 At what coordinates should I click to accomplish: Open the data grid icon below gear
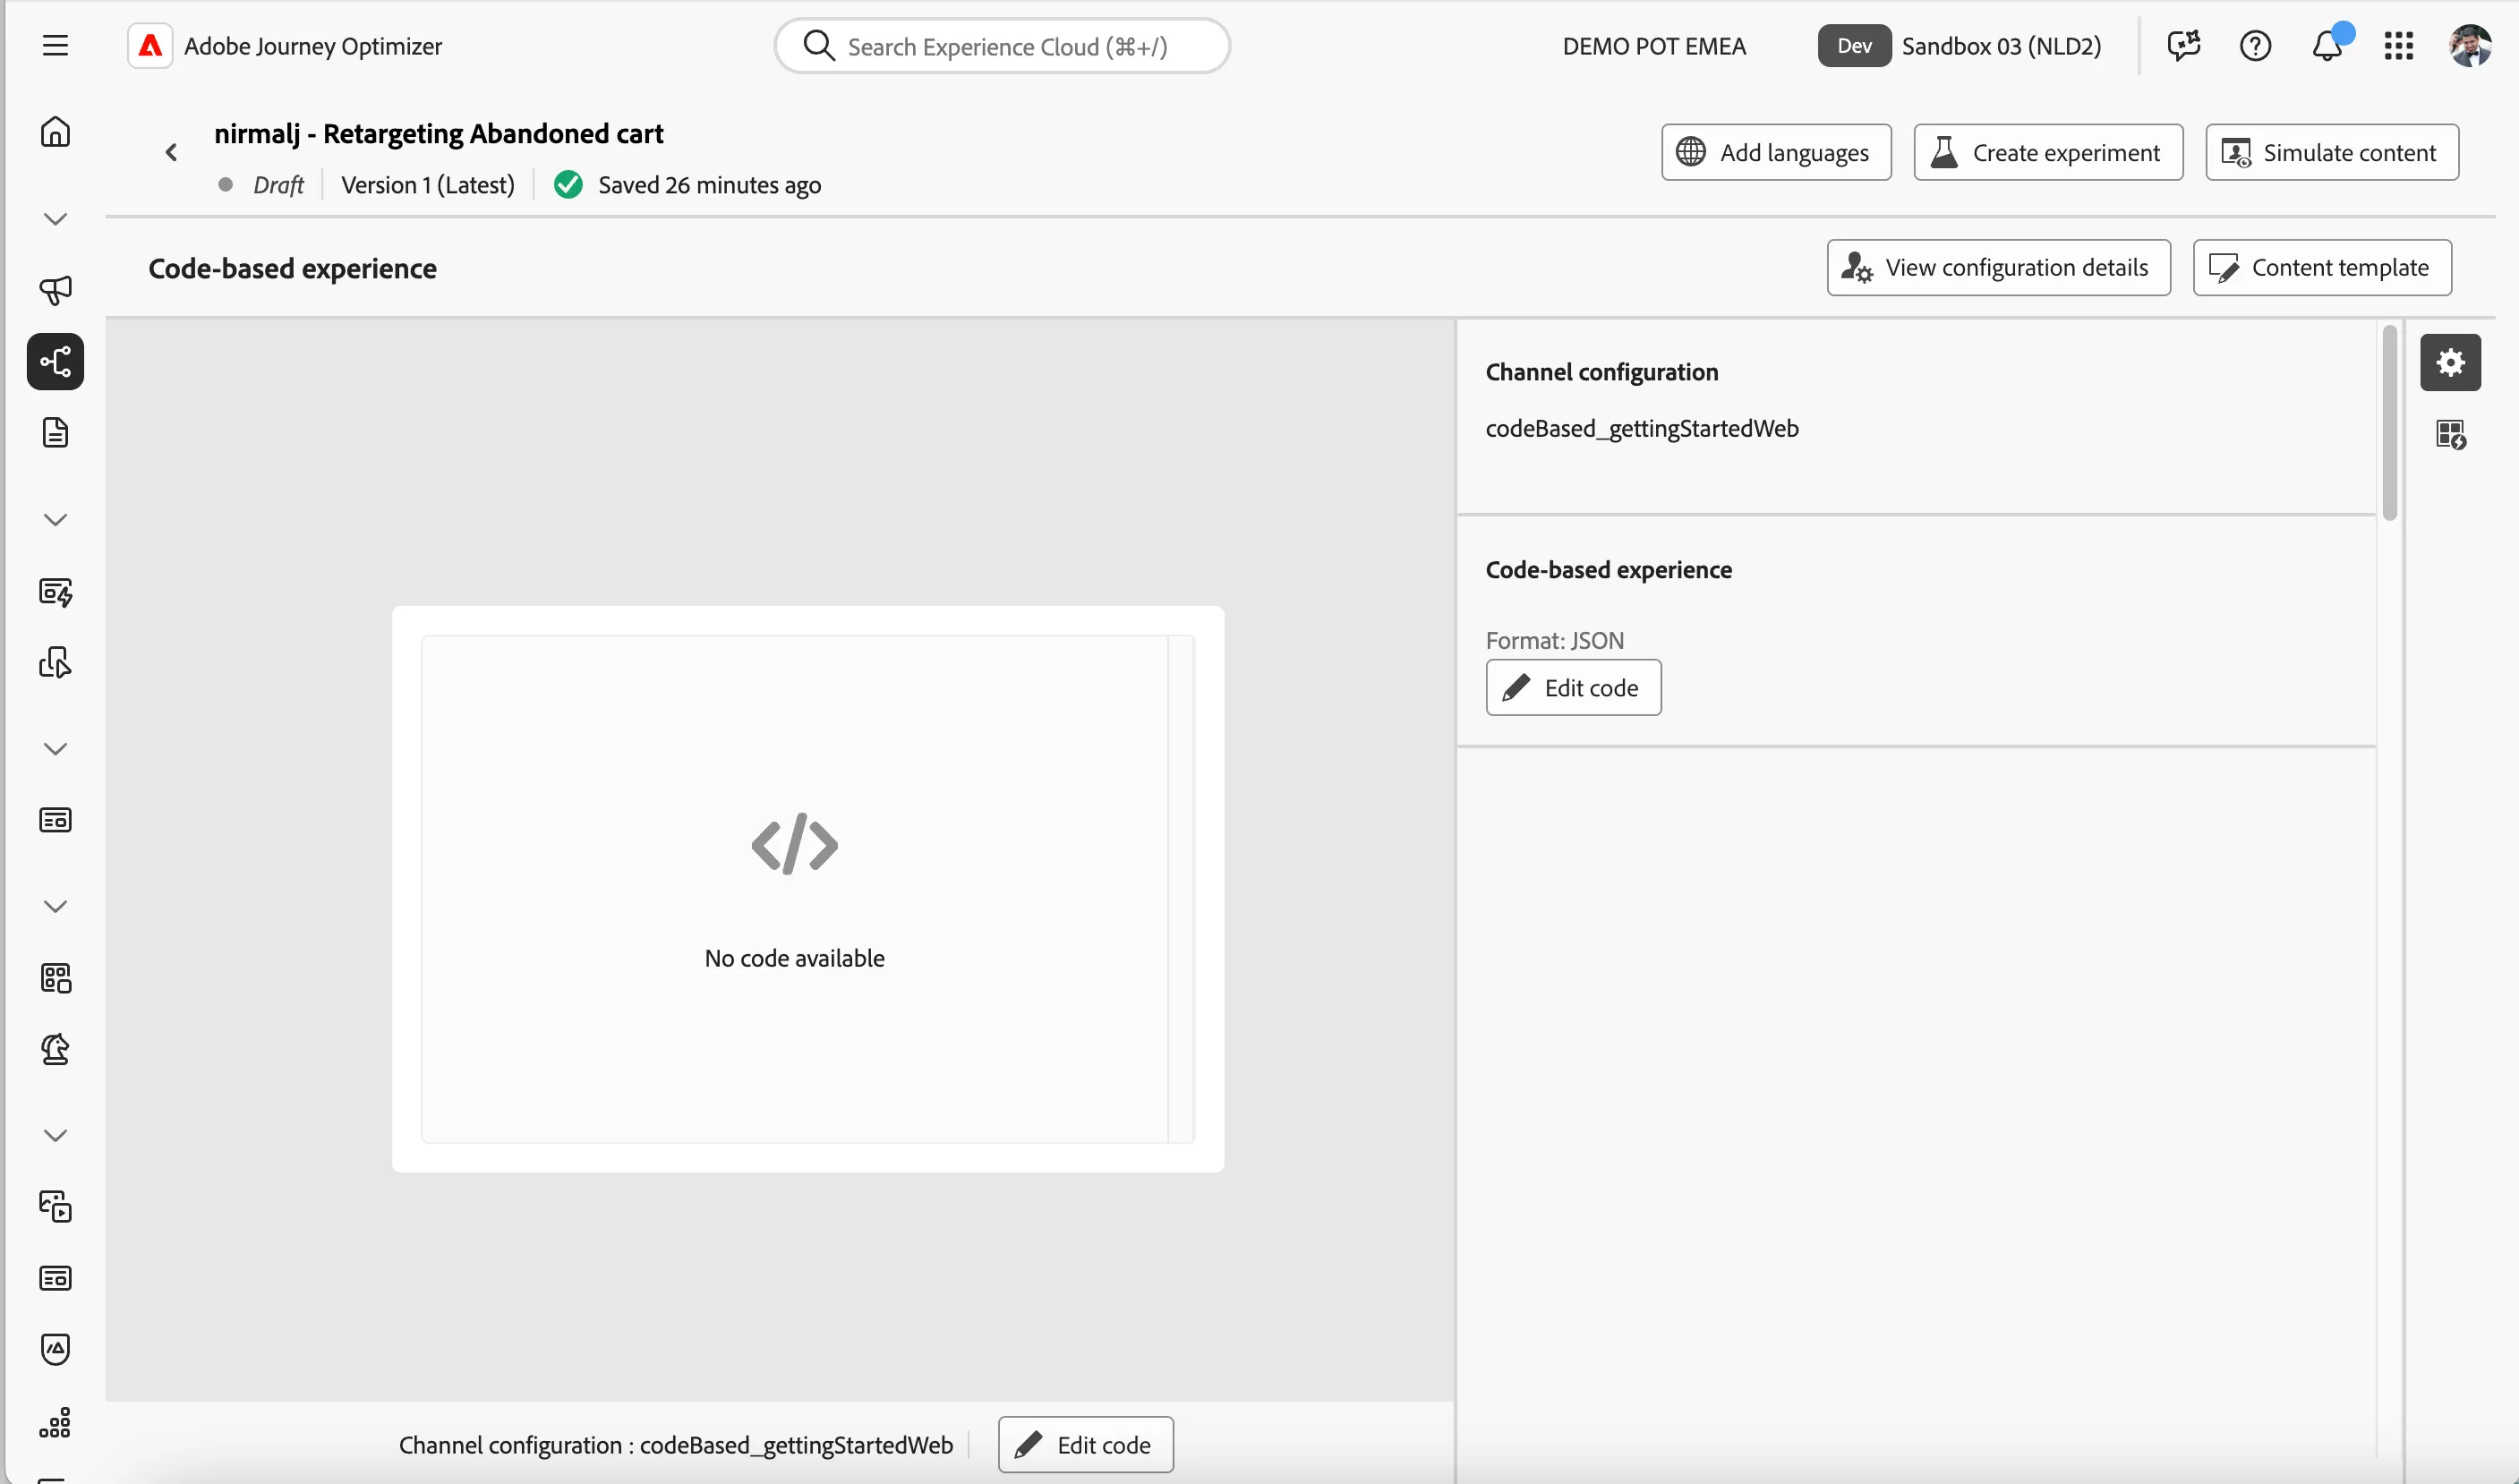coord(2450,434)
